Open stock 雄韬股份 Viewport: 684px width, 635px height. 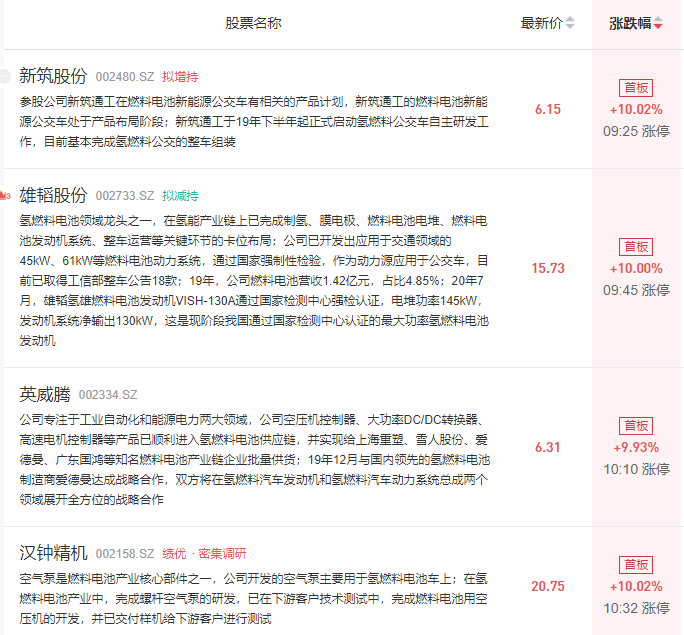53,195
